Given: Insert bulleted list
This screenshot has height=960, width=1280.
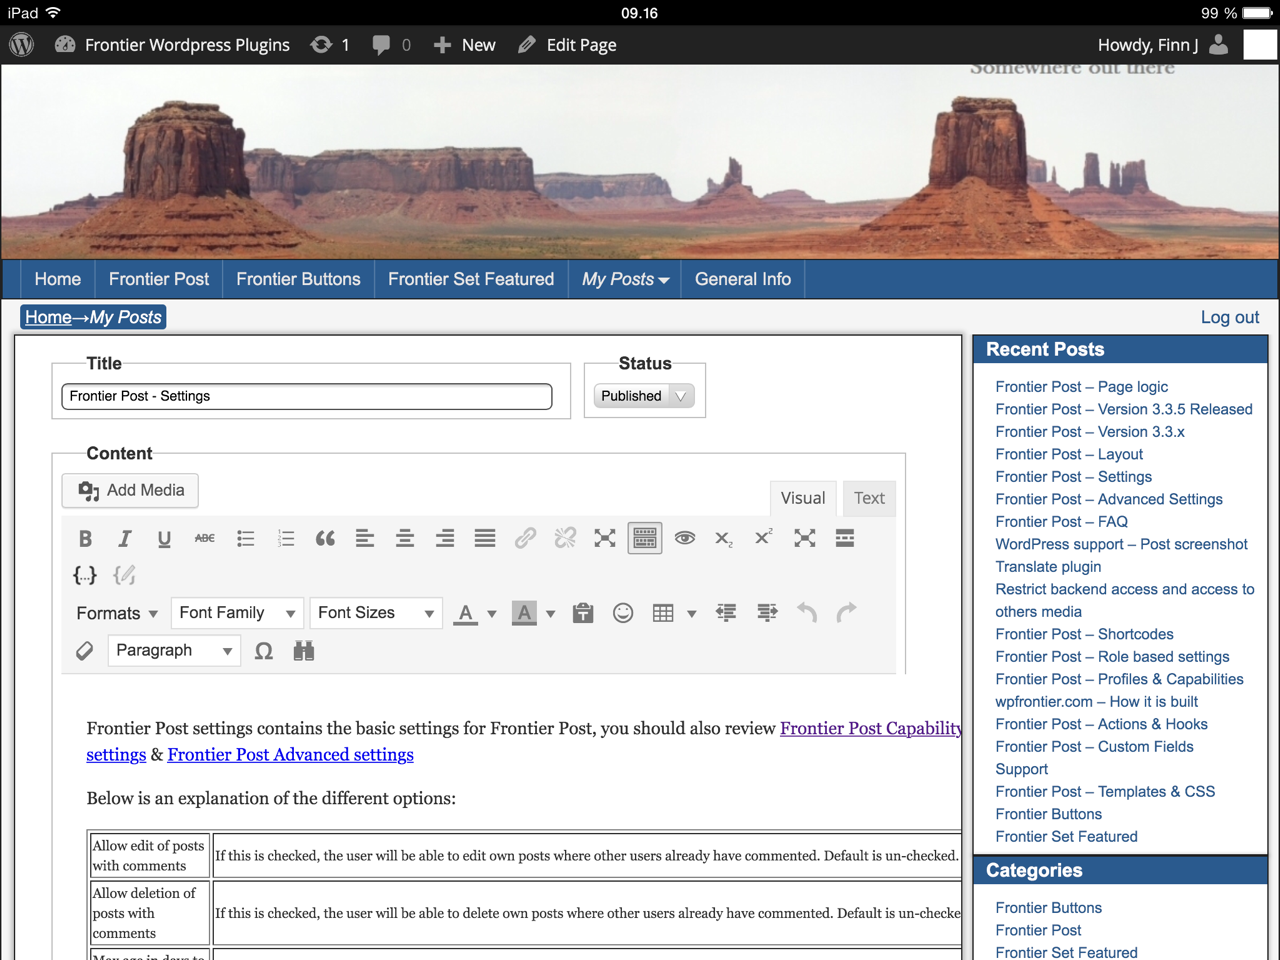Looking at the screenshot, I should click(245, 539).
